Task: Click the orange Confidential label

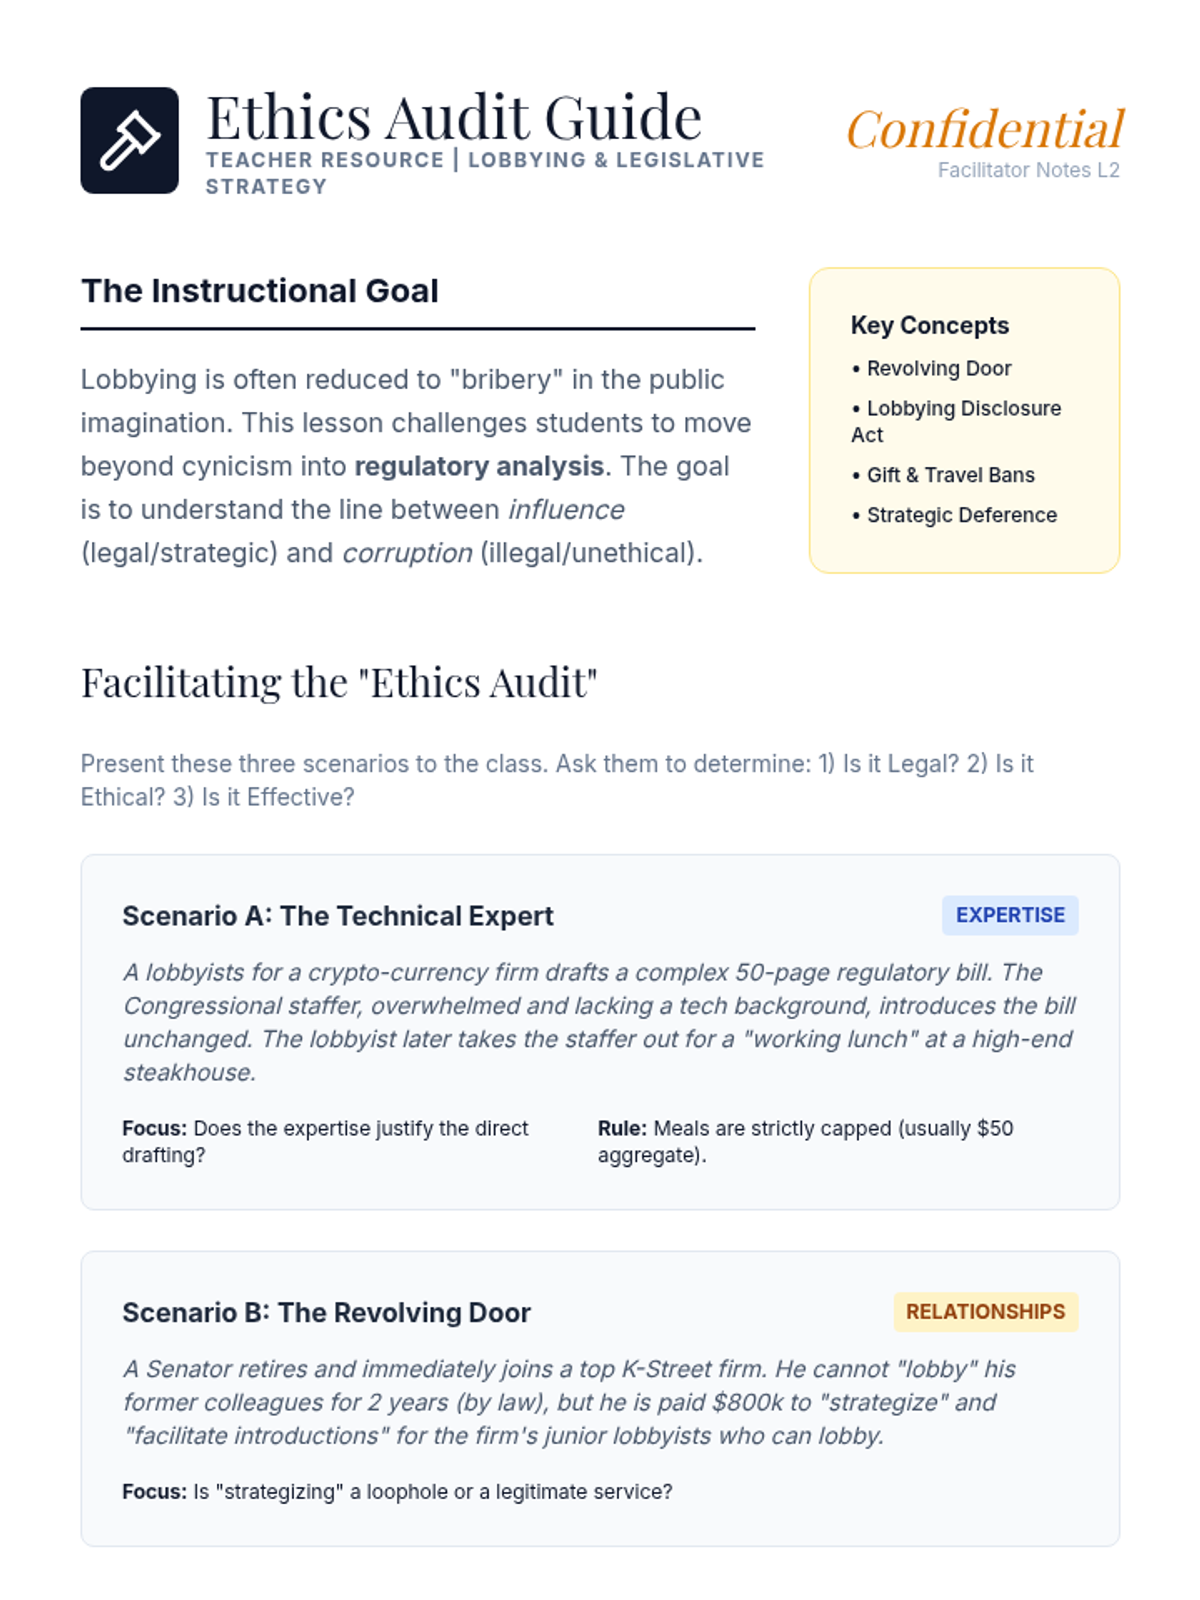Action: pos(985,129)
